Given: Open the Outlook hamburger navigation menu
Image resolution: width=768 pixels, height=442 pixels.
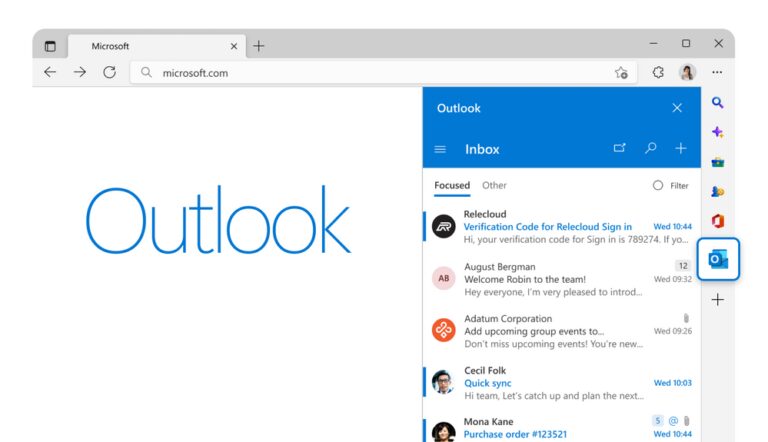Looking at the screenshot, I should pyautogui.click(x=440, y=149).
